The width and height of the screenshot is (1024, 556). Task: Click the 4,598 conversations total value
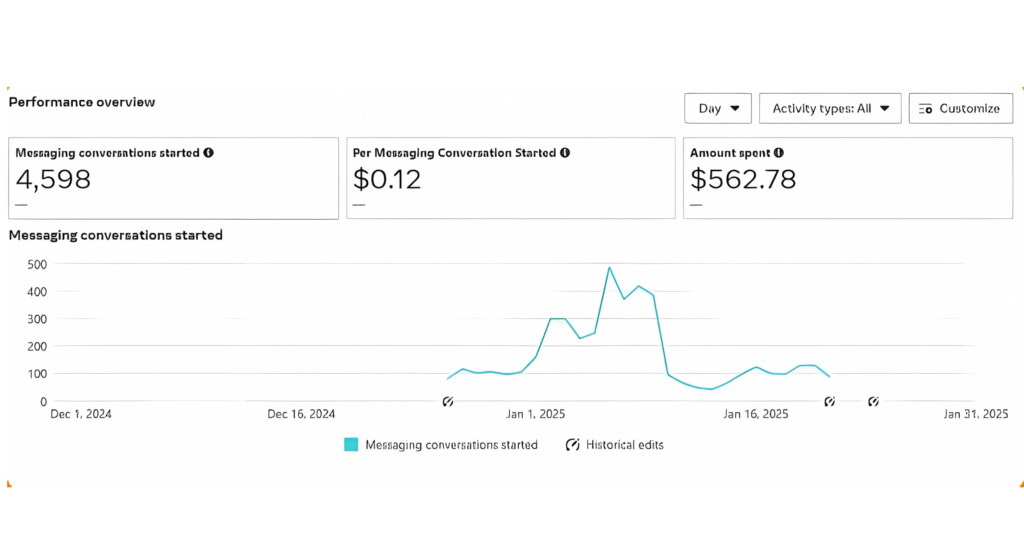53,180
